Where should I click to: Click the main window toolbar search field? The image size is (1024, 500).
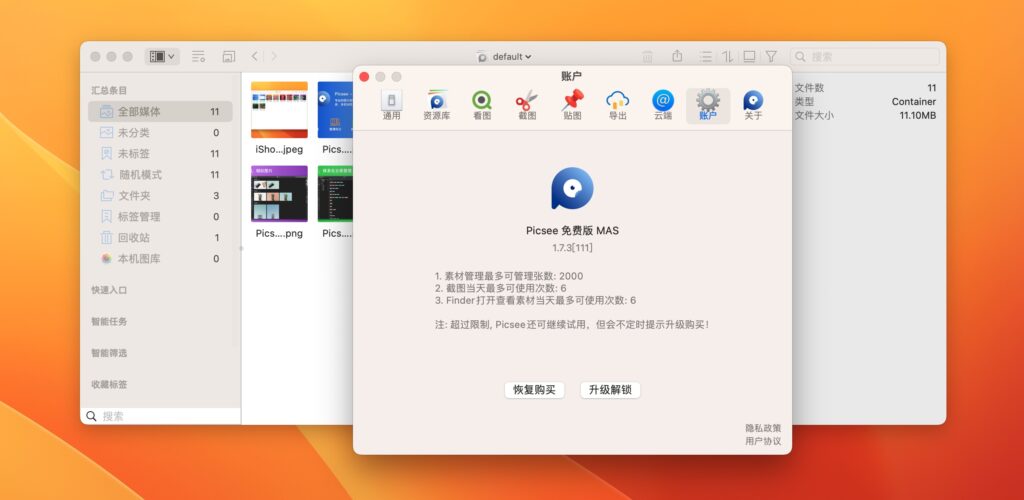click(865, 57)
